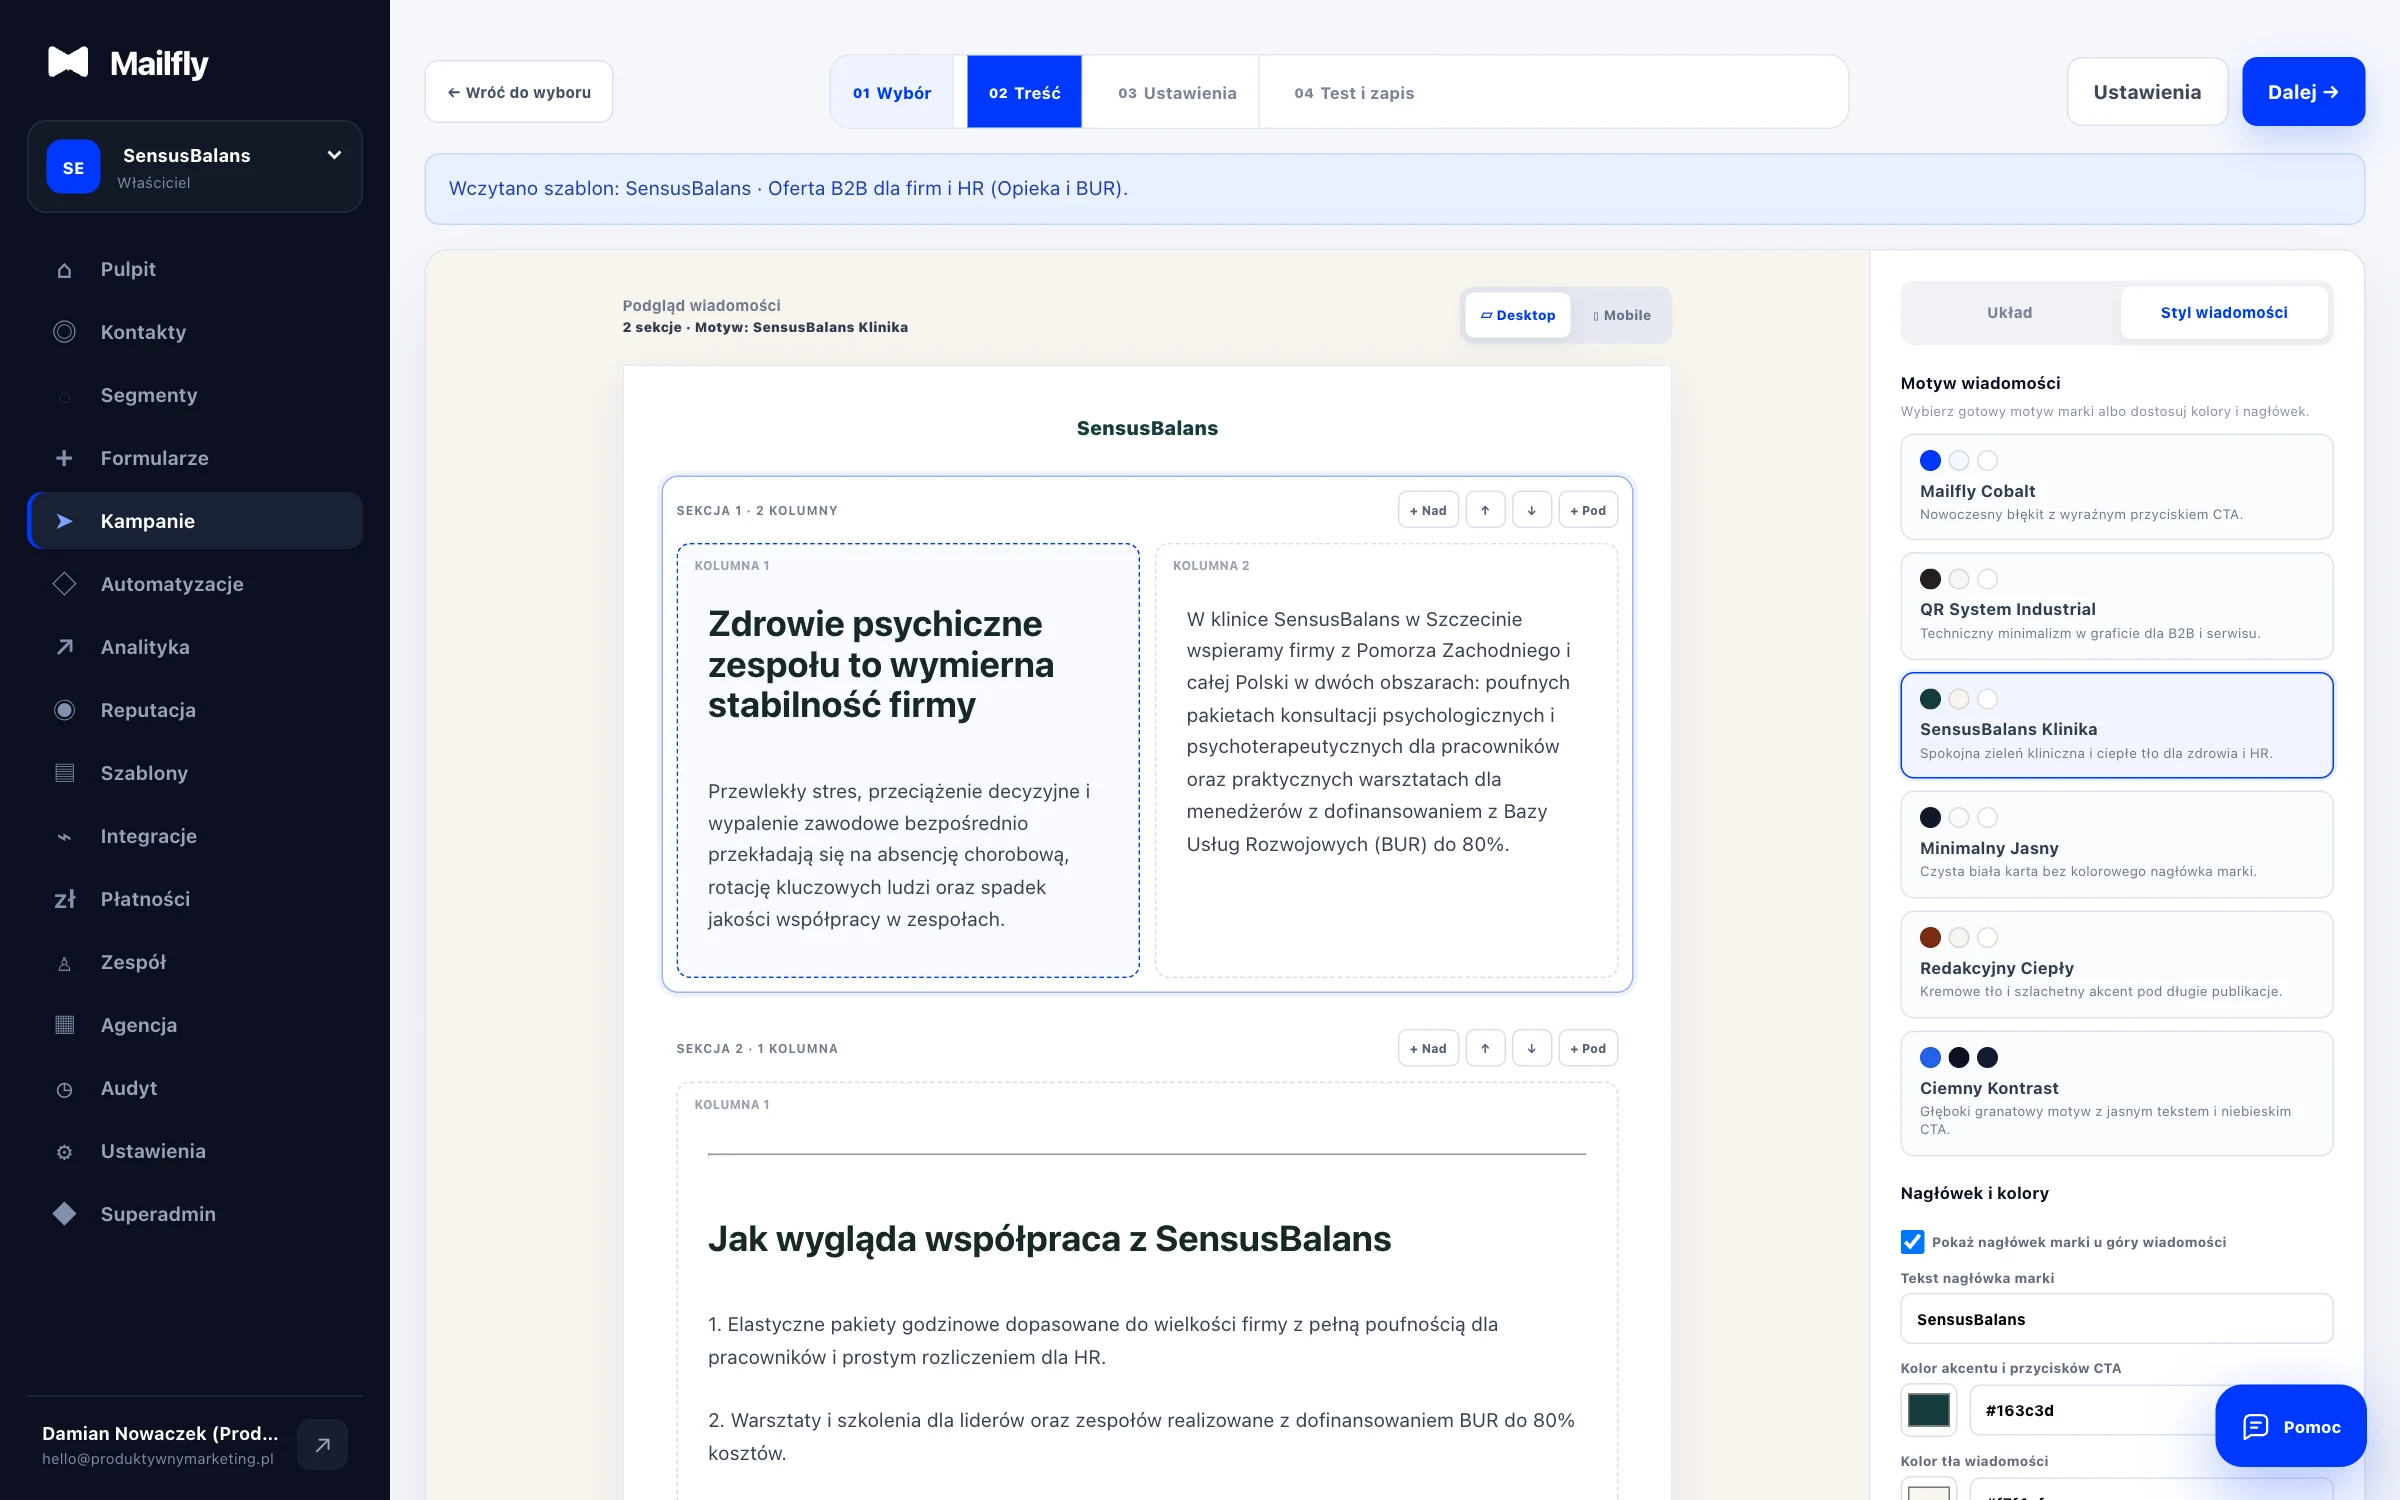Select QR System Industrial theme

click(2116, 606)
